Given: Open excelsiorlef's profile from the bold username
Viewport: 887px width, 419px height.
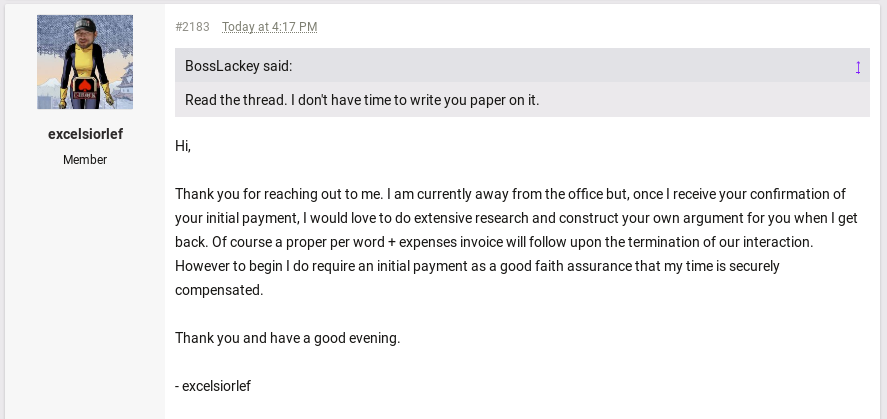Looking at the screenshot, I should click(85, 134).
